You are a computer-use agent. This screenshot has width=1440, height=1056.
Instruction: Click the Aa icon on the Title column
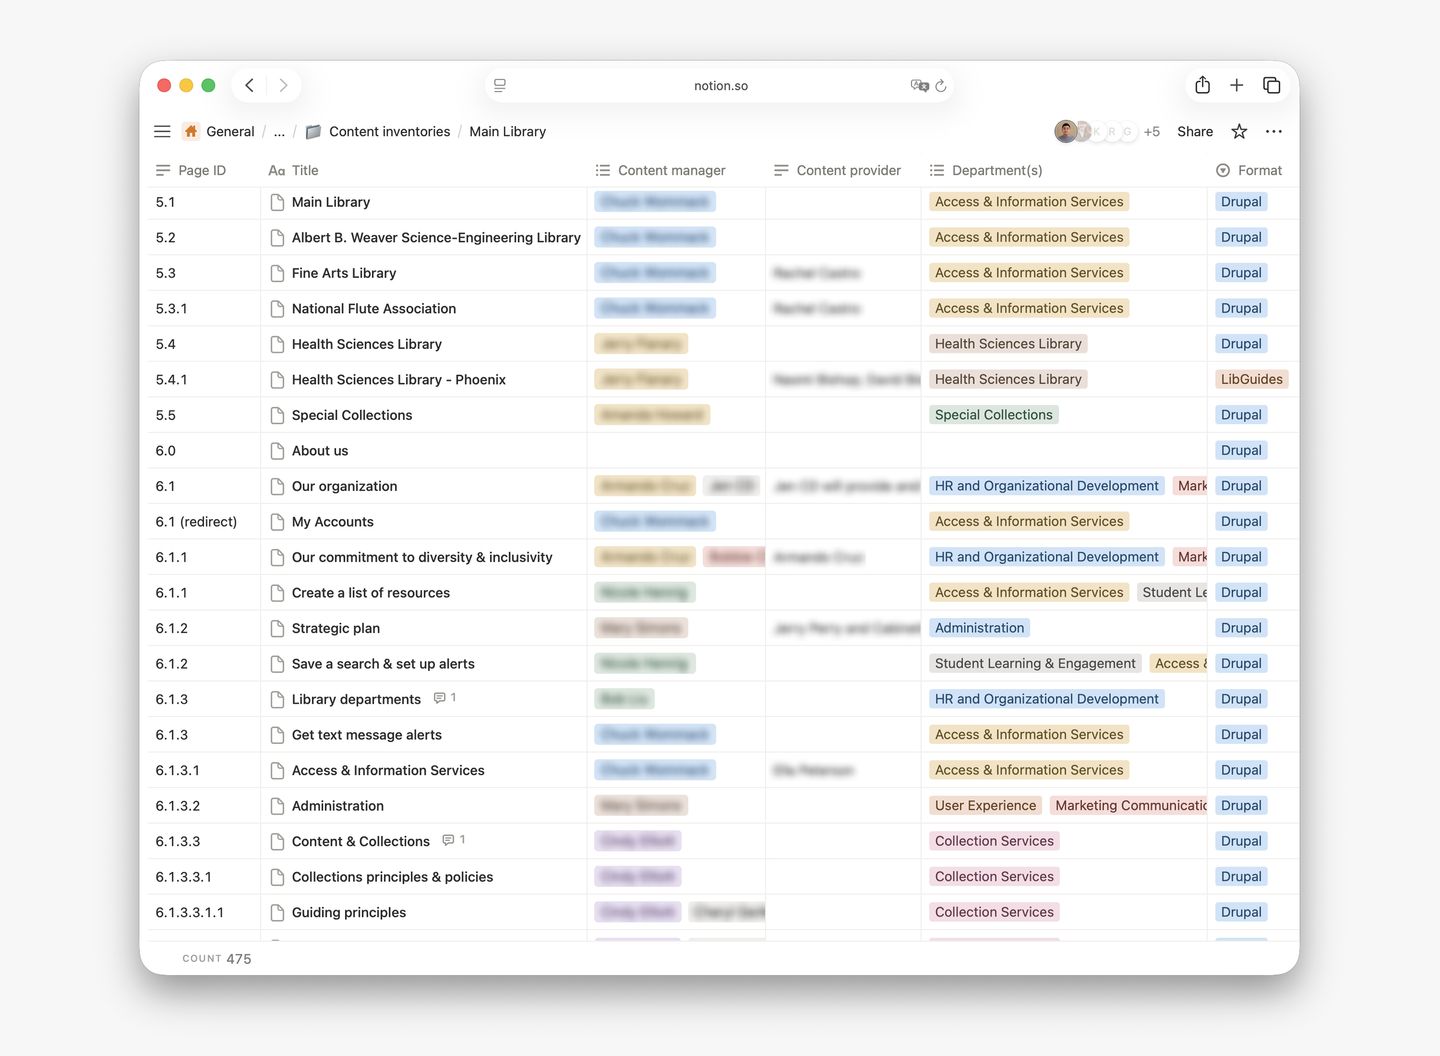point(276,170)
